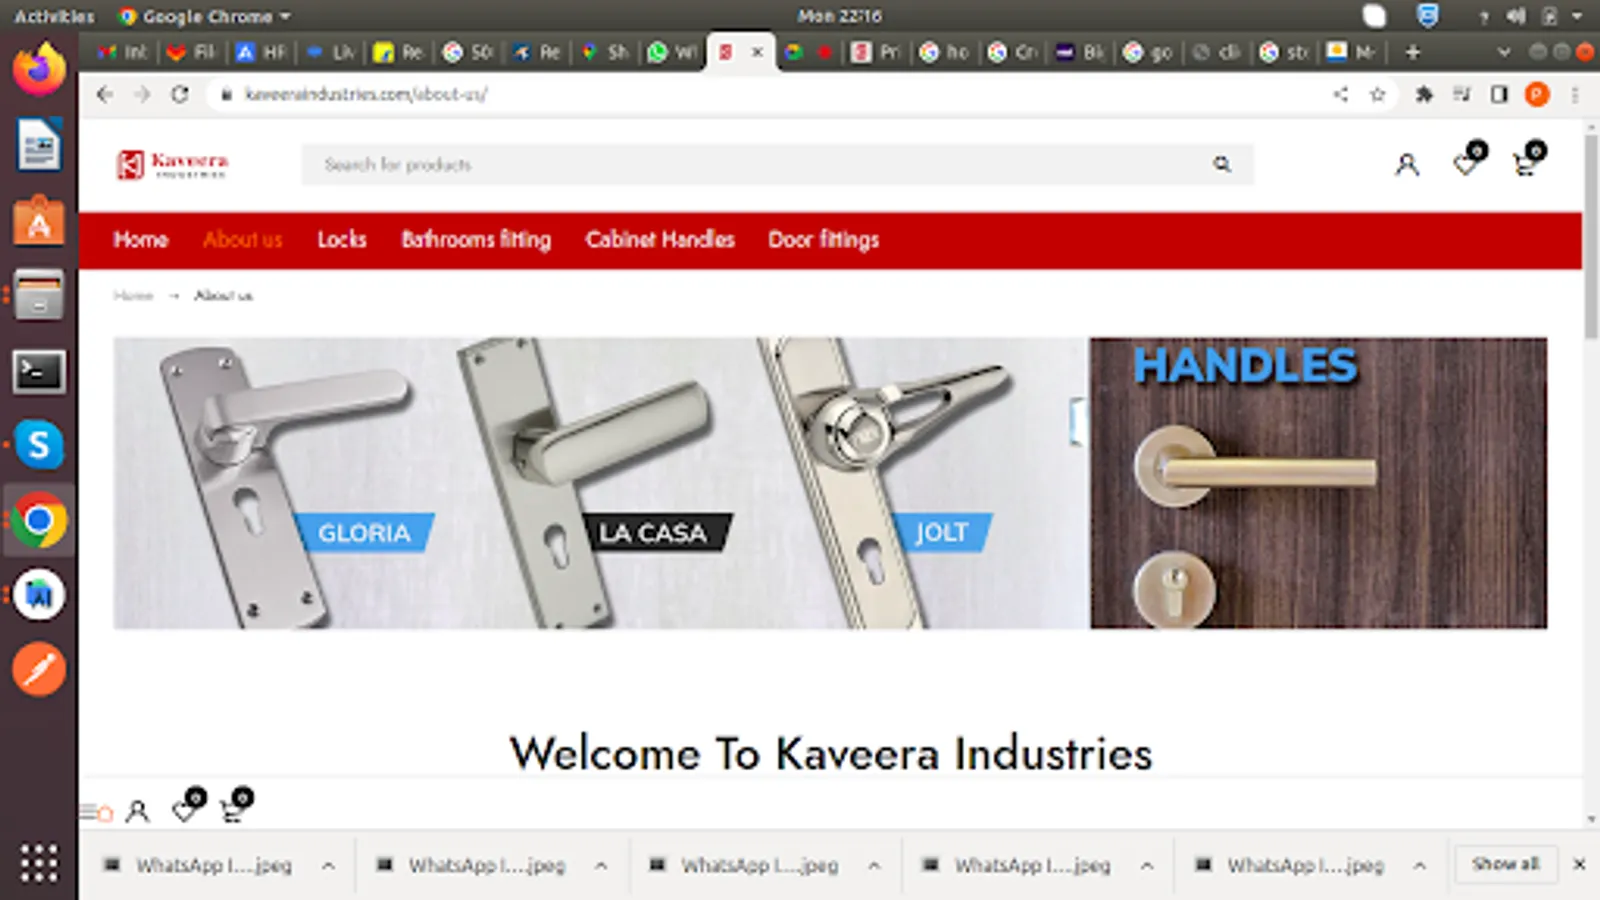Click the 'Welcome To Kaveera Industries' heading
Image resolution: width=1600 pixels, height=900 pixels.
(x=831, y=754)
